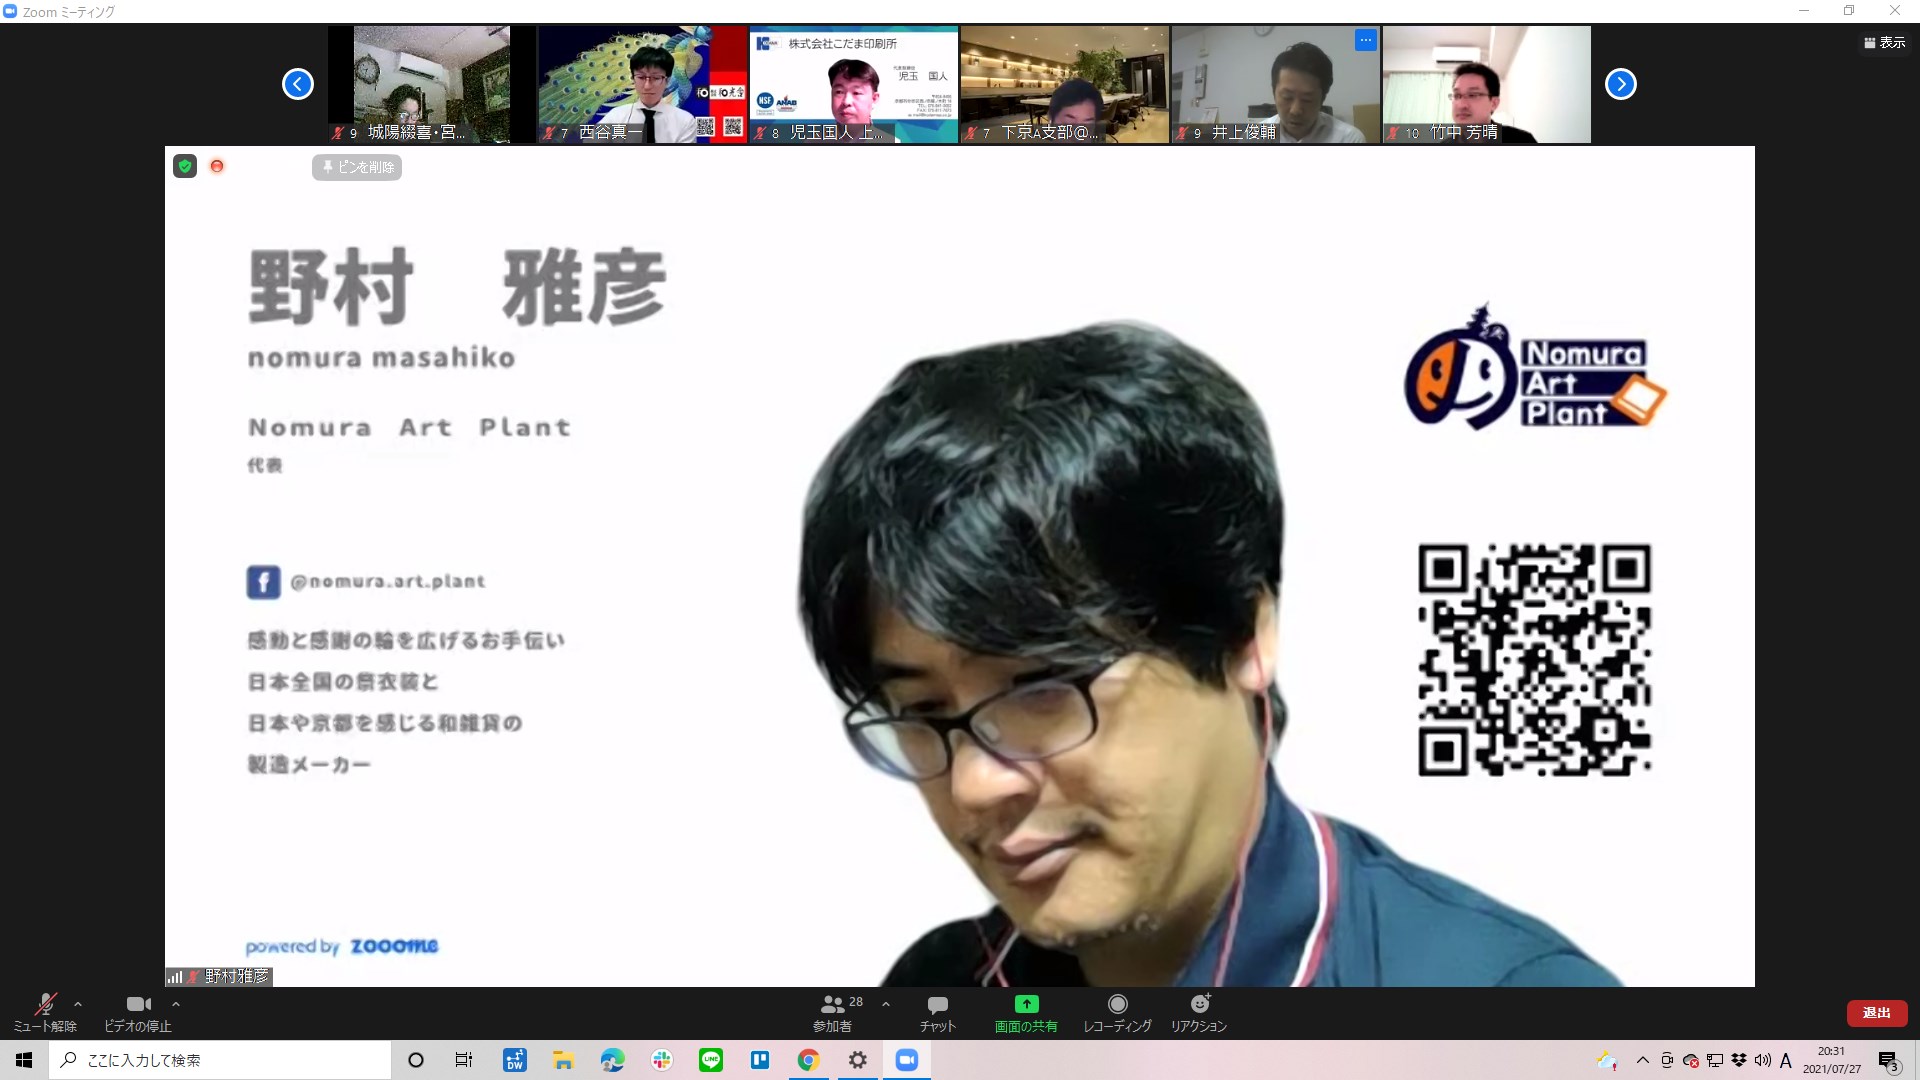The image size is (1920, 1080).
Task: Open volume control in system tray
Action: click(x=1763, y=1060)
